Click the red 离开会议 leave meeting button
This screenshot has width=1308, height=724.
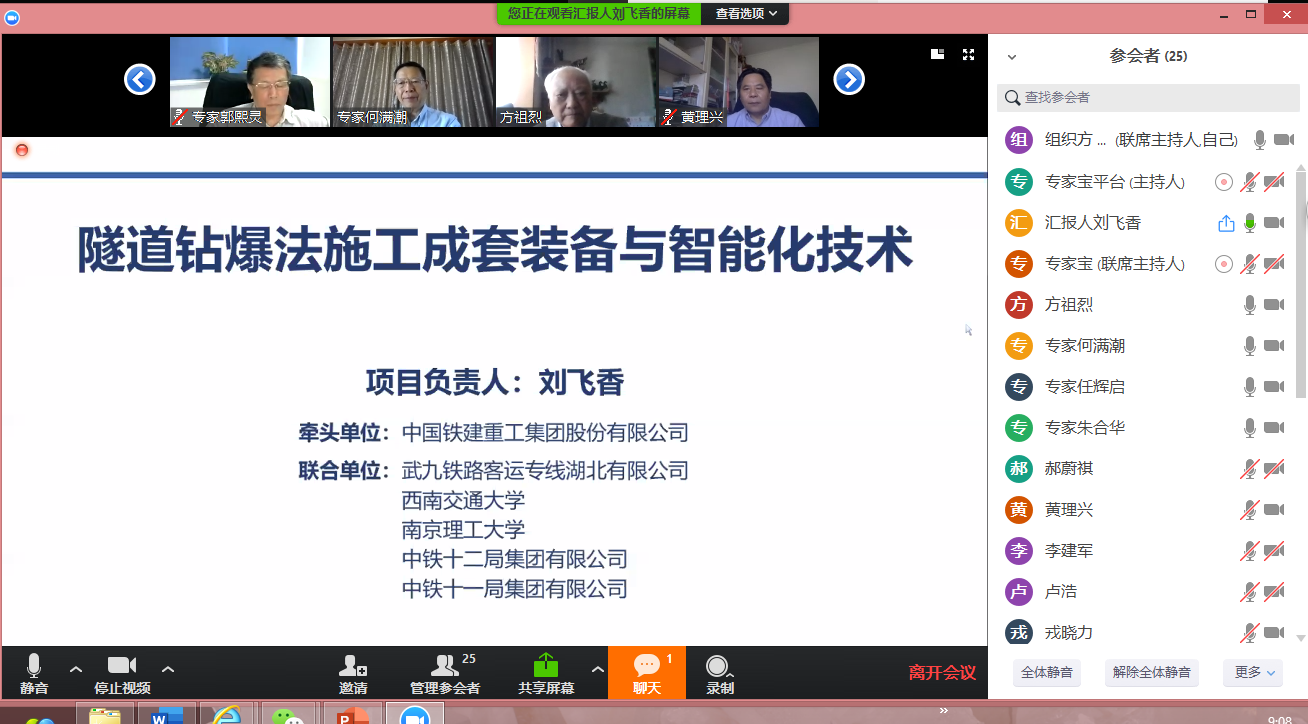pyautogui.click(x=941, y=673)
